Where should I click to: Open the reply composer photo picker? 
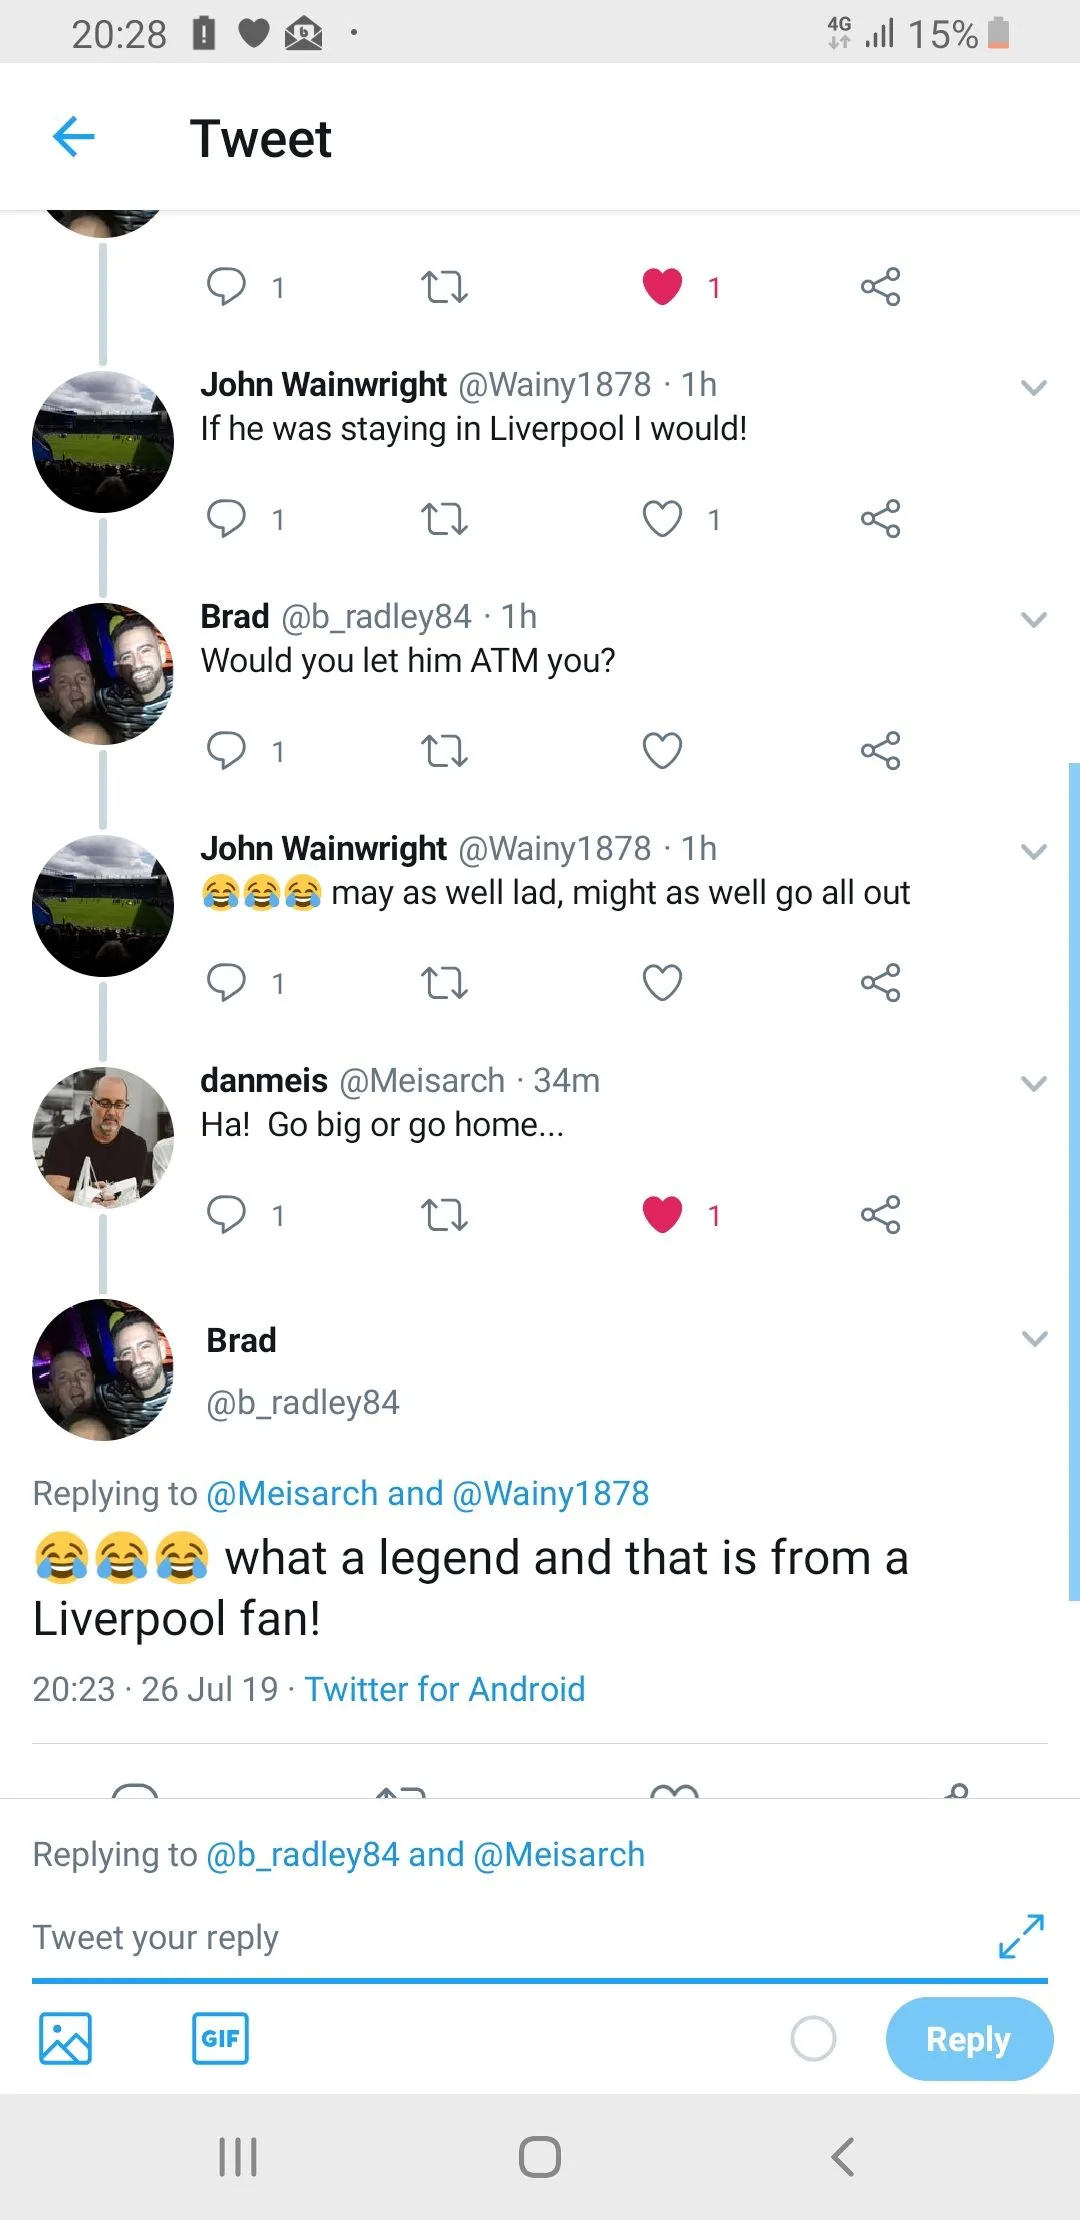click(63, 2038)
